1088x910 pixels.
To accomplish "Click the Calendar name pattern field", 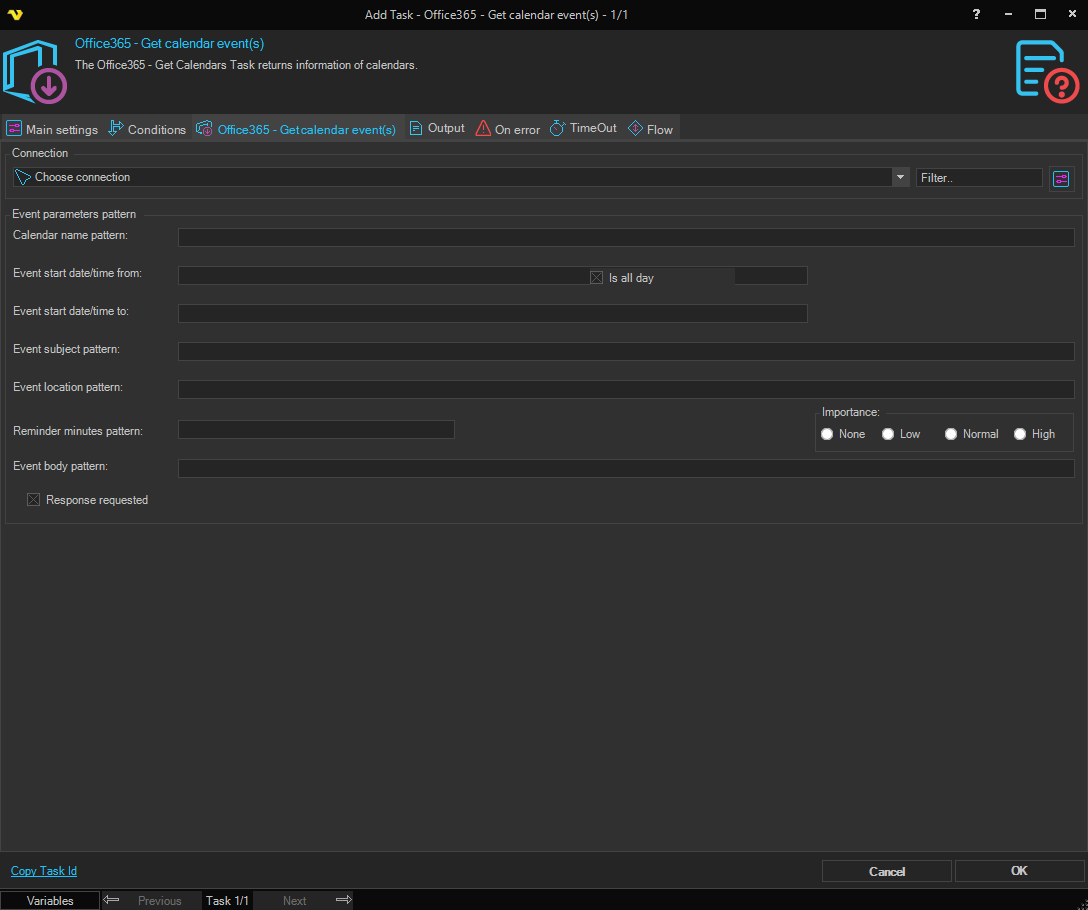I will pos(626,237).
